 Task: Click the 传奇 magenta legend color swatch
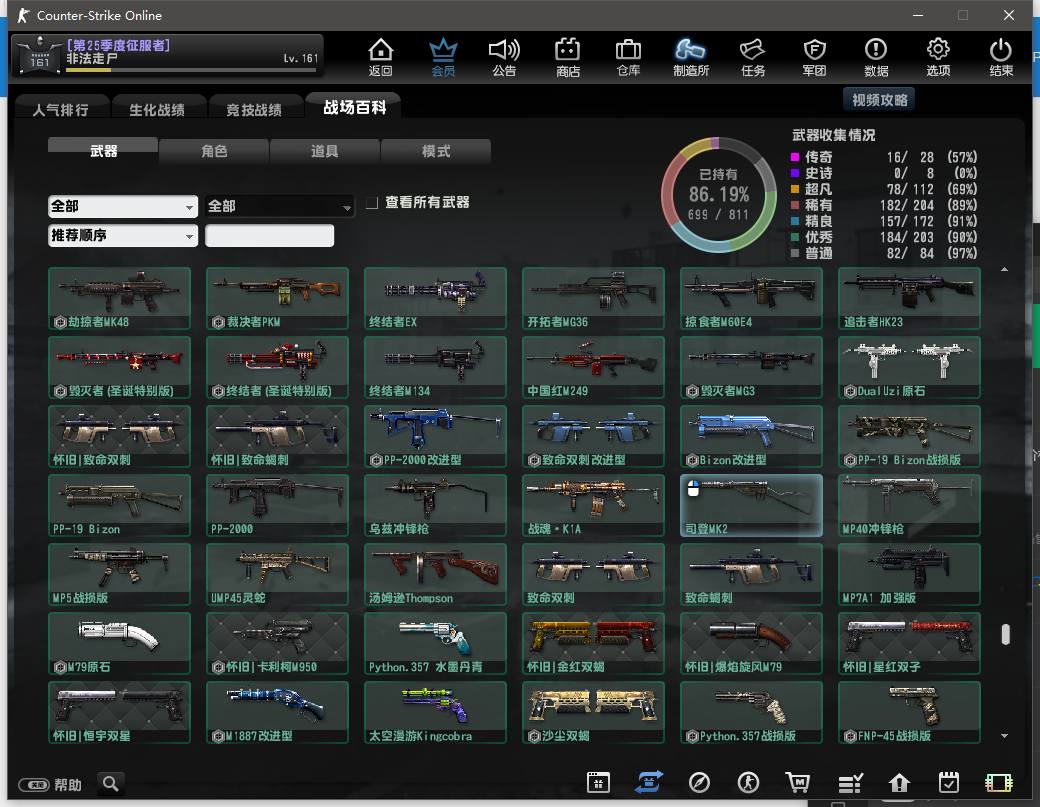pyautogui.click(x=795, y=157)
